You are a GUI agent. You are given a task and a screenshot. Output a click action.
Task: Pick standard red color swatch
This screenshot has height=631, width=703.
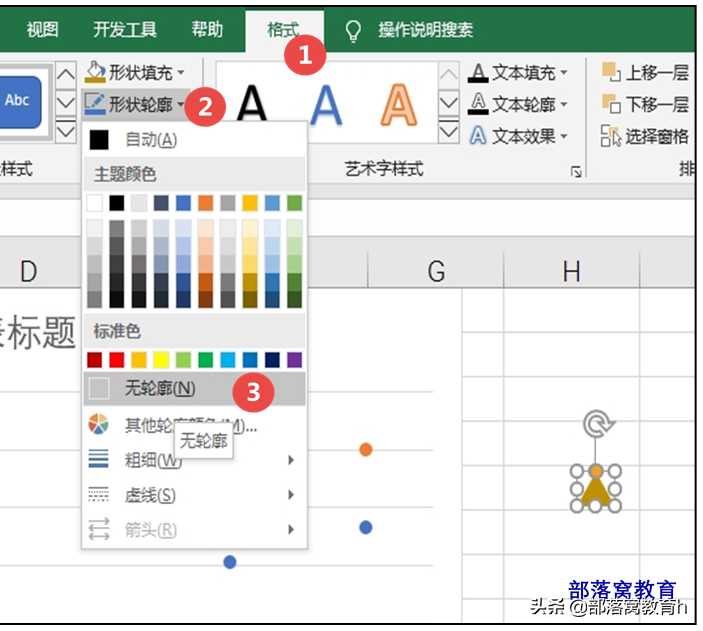tap(117, 360)
